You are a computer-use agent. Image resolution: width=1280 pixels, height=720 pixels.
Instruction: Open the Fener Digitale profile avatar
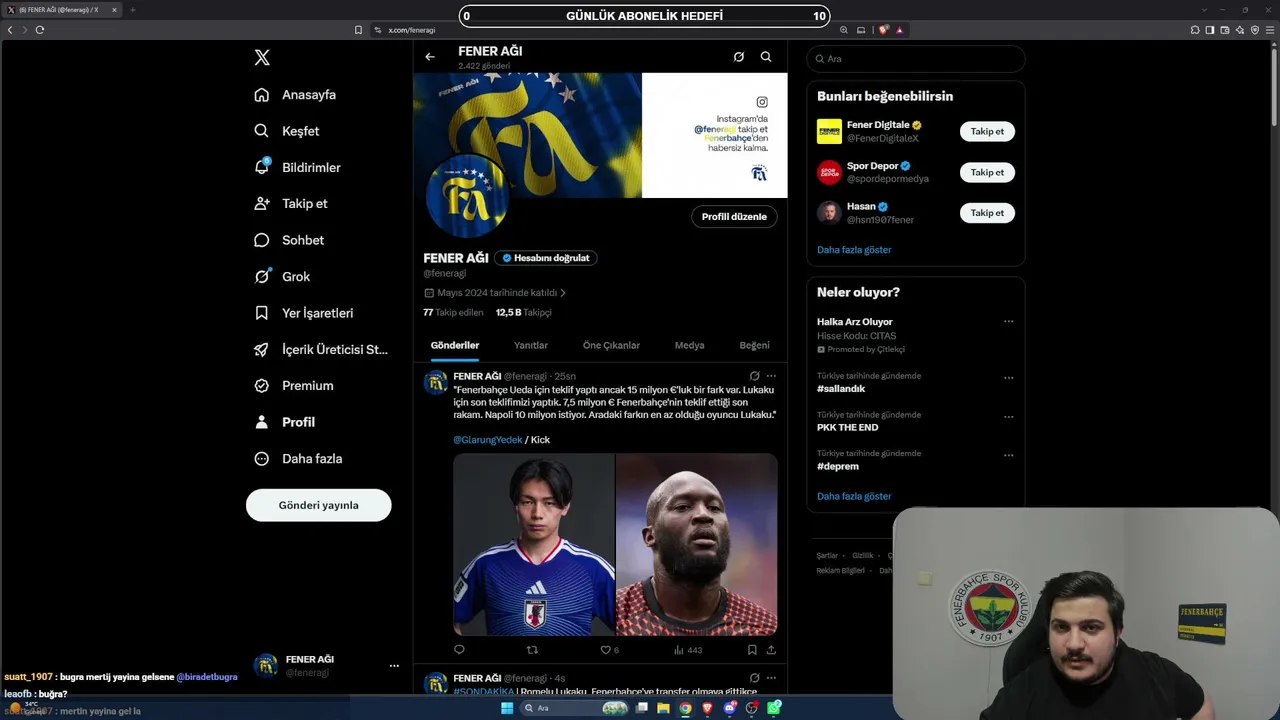pyautogui.click(x=829, y=131)
